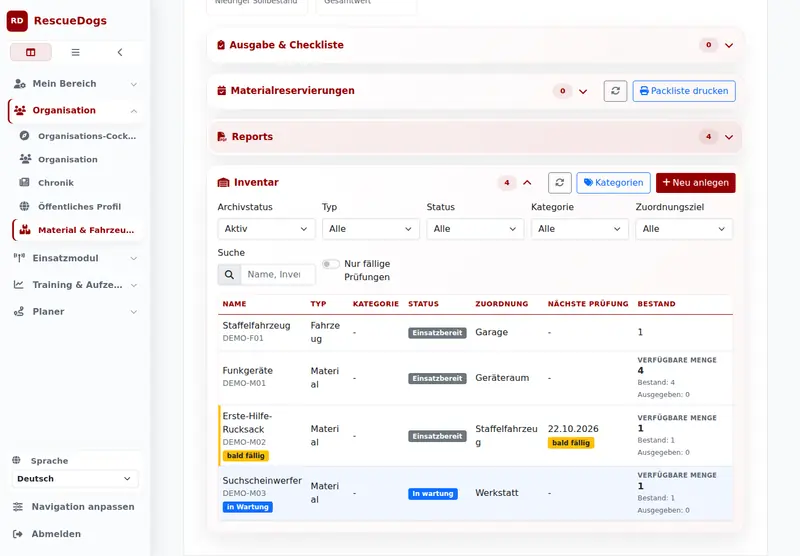The width and height of the screenshot is (800, 556).
Task: Click the search magnifier icon
Action: coord(229,274)
